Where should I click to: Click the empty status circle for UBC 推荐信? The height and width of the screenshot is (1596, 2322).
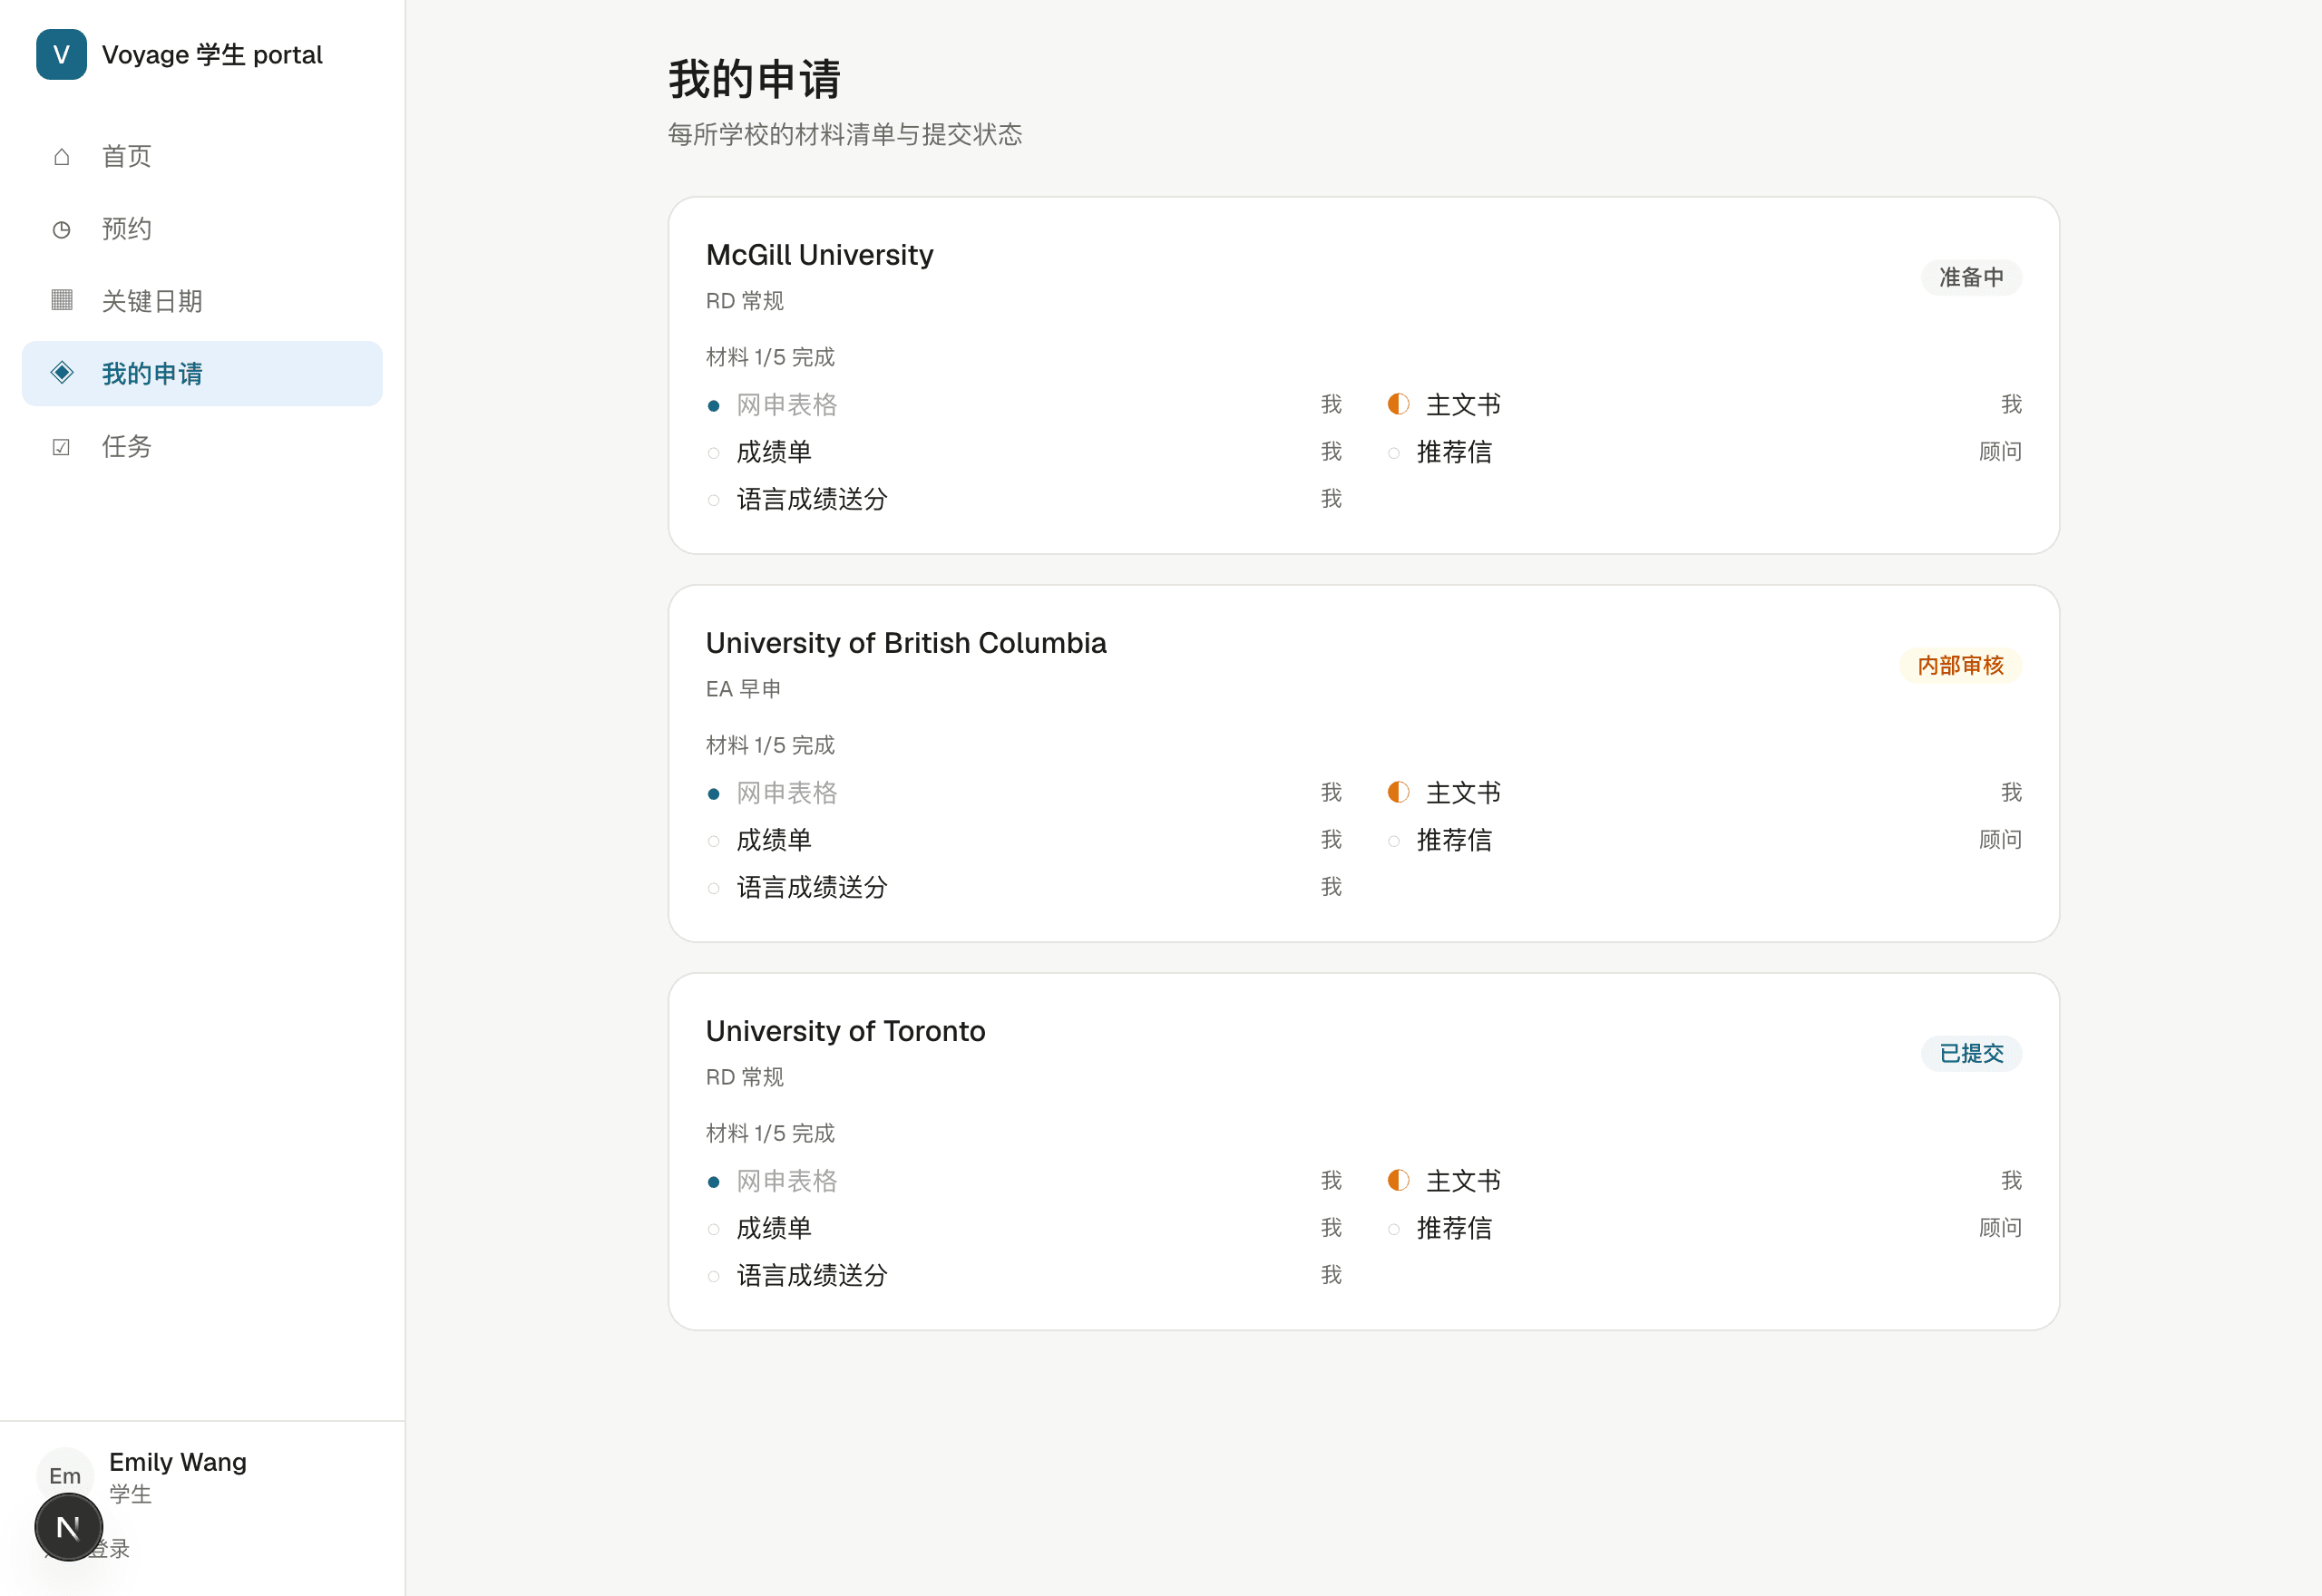tap(1393, 841)
